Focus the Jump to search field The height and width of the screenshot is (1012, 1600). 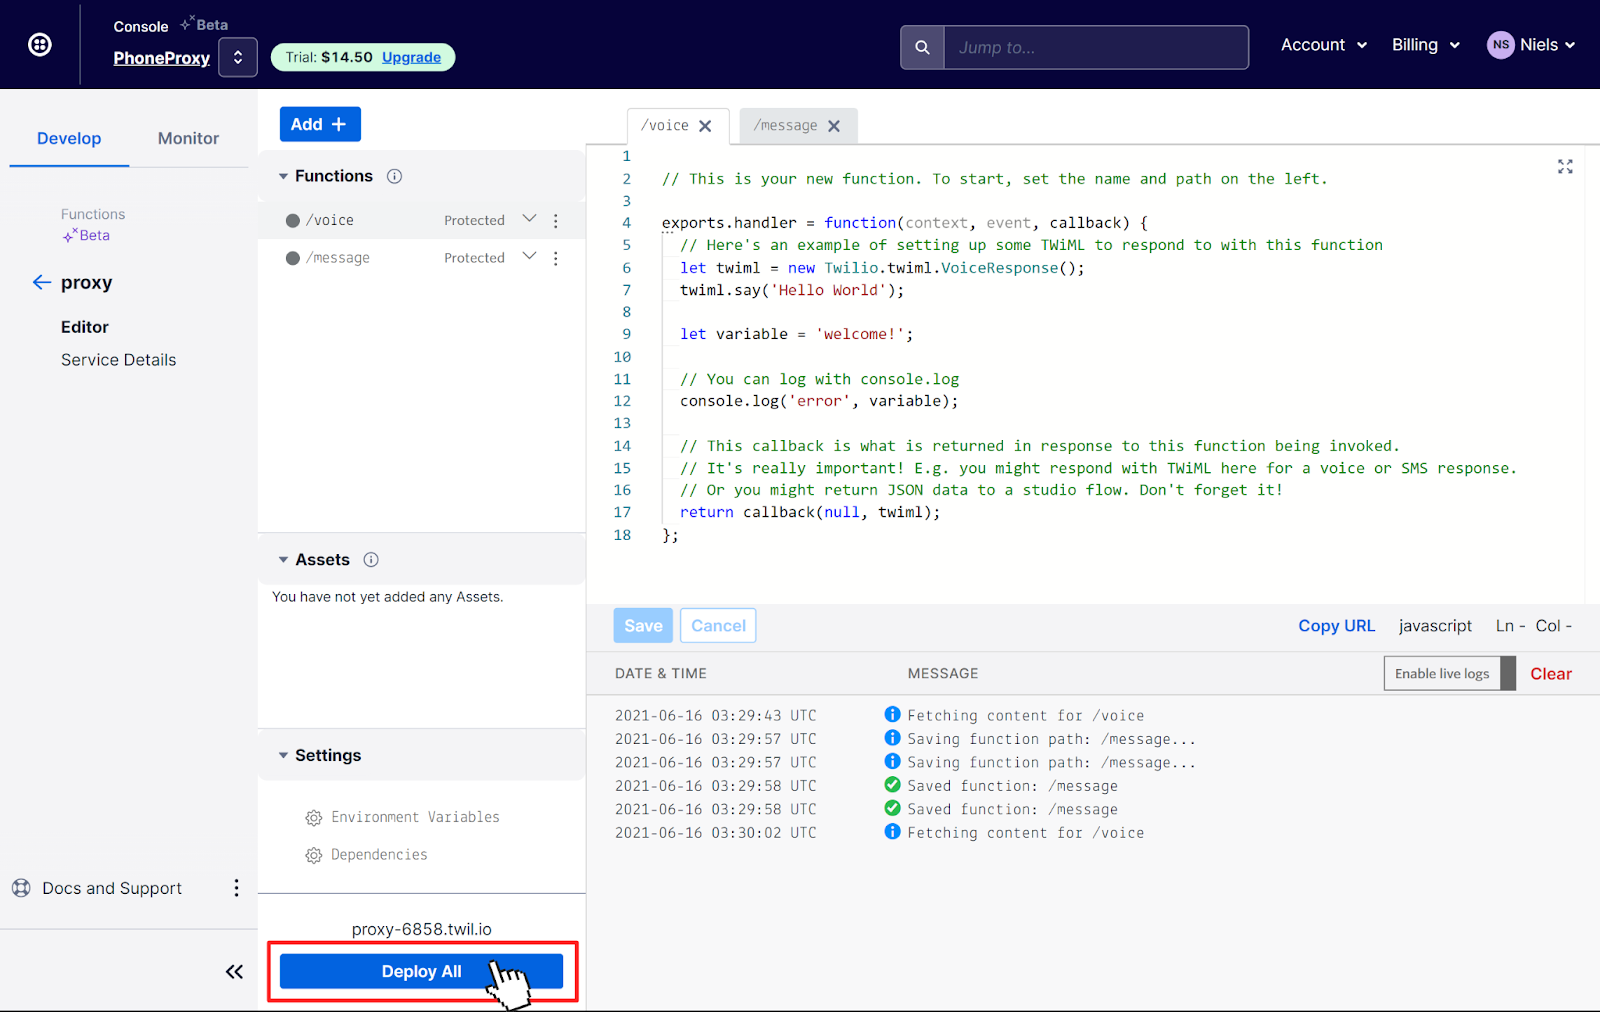tap(1096, 47)
